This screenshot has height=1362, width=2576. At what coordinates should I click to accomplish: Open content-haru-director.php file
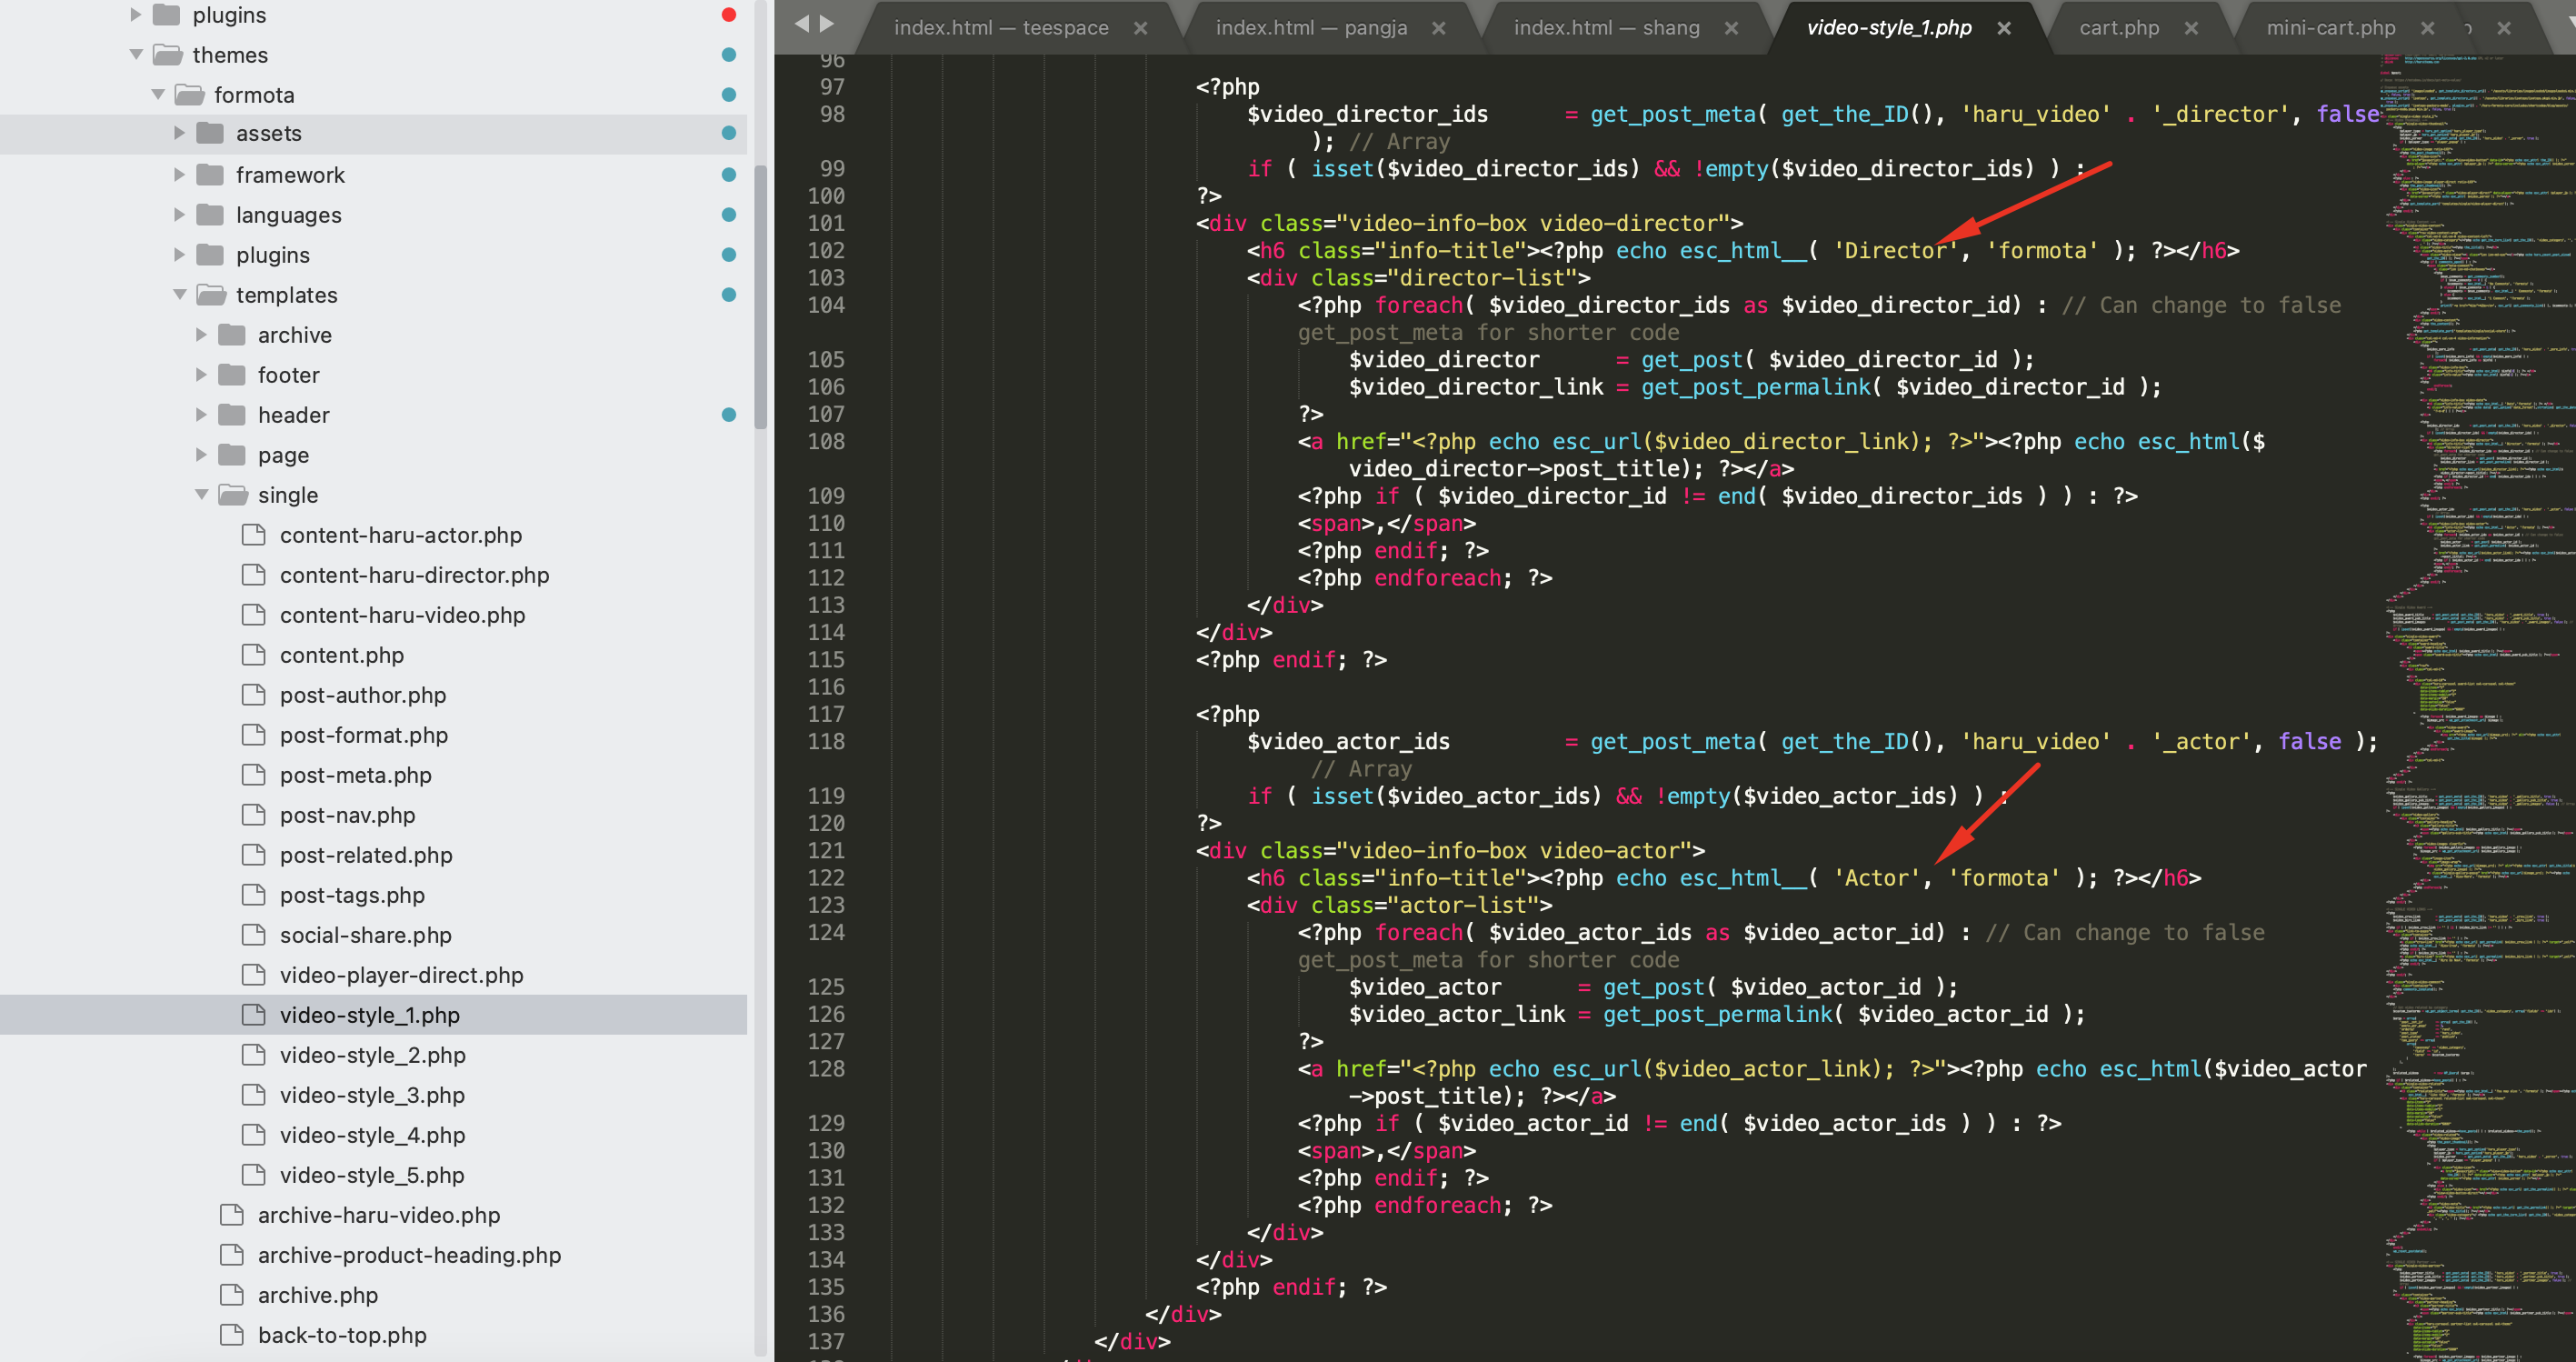pyautogui.click(x=414, y=575)
